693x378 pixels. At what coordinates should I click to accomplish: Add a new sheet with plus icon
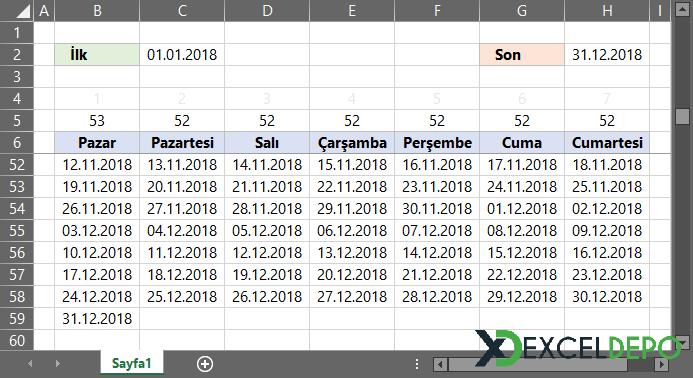[x=205, y=364]
